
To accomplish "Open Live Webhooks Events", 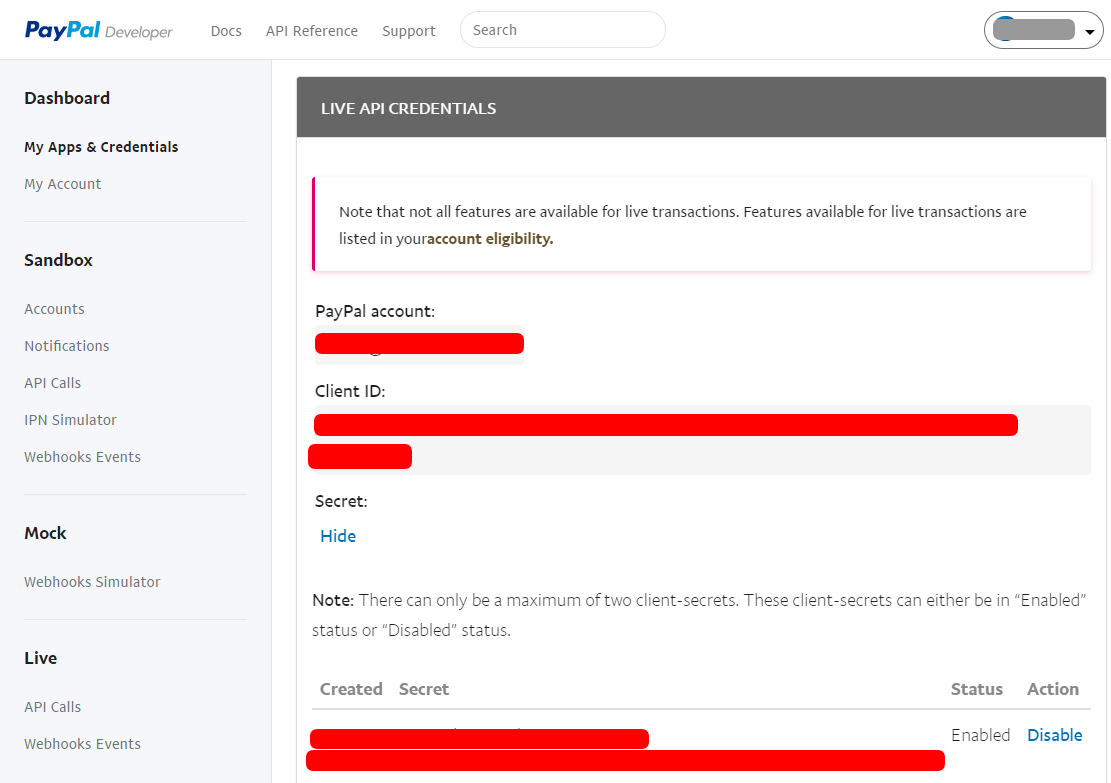I will [x=82, y=744].
